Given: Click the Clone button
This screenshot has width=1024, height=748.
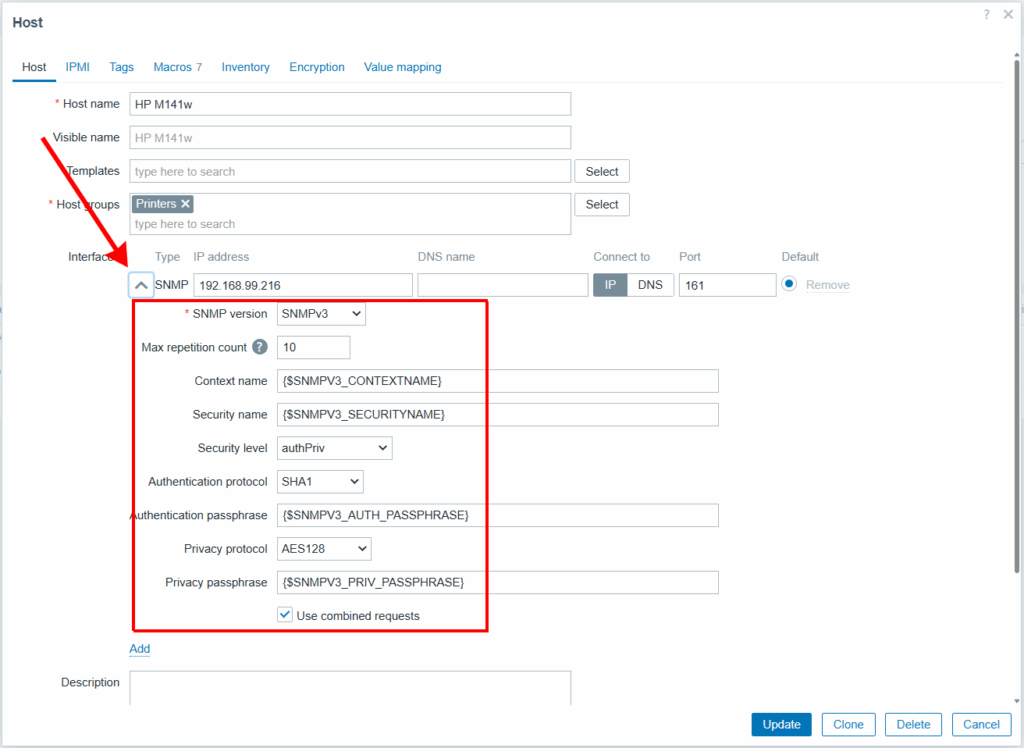Looking at the screenshot, I should [848, 724].
